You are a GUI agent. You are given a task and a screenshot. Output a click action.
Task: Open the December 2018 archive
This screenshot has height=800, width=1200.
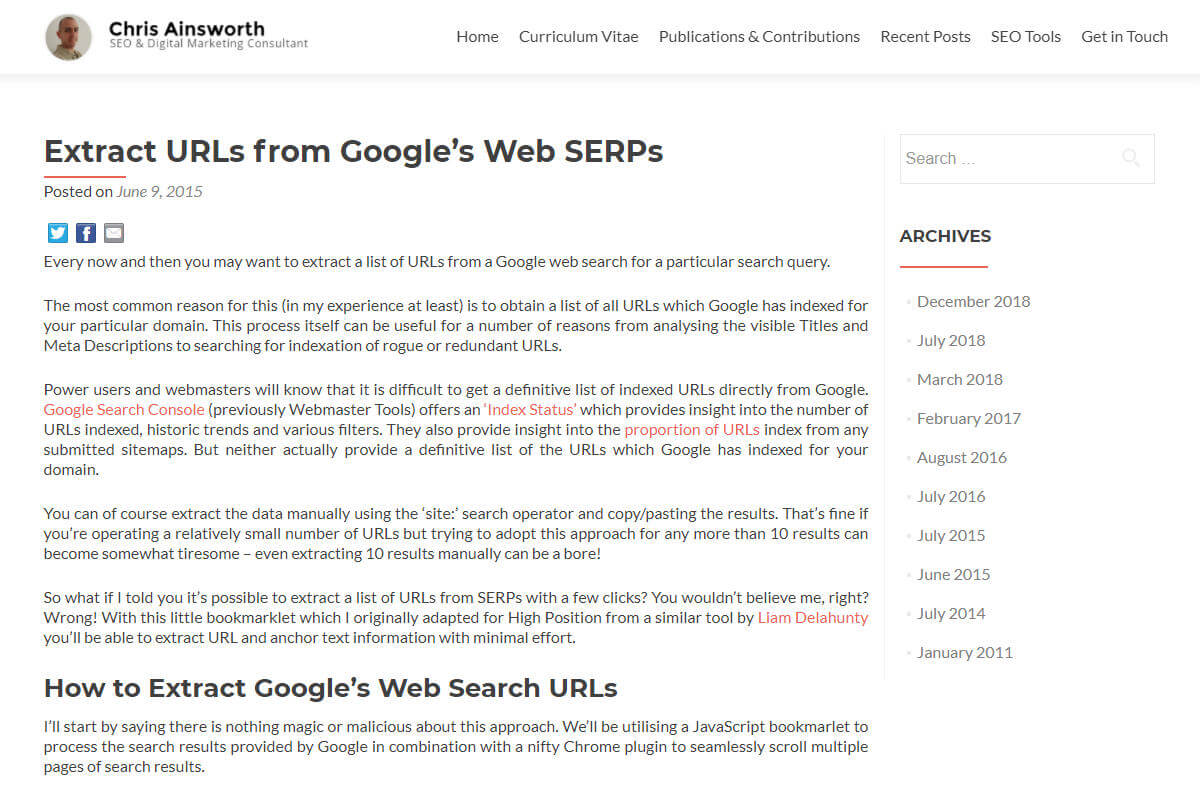[973, 301]
